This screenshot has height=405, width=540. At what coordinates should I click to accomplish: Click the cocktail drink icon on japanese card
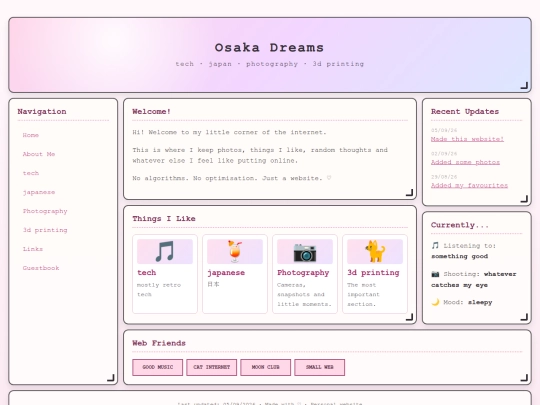coord(235,252)
